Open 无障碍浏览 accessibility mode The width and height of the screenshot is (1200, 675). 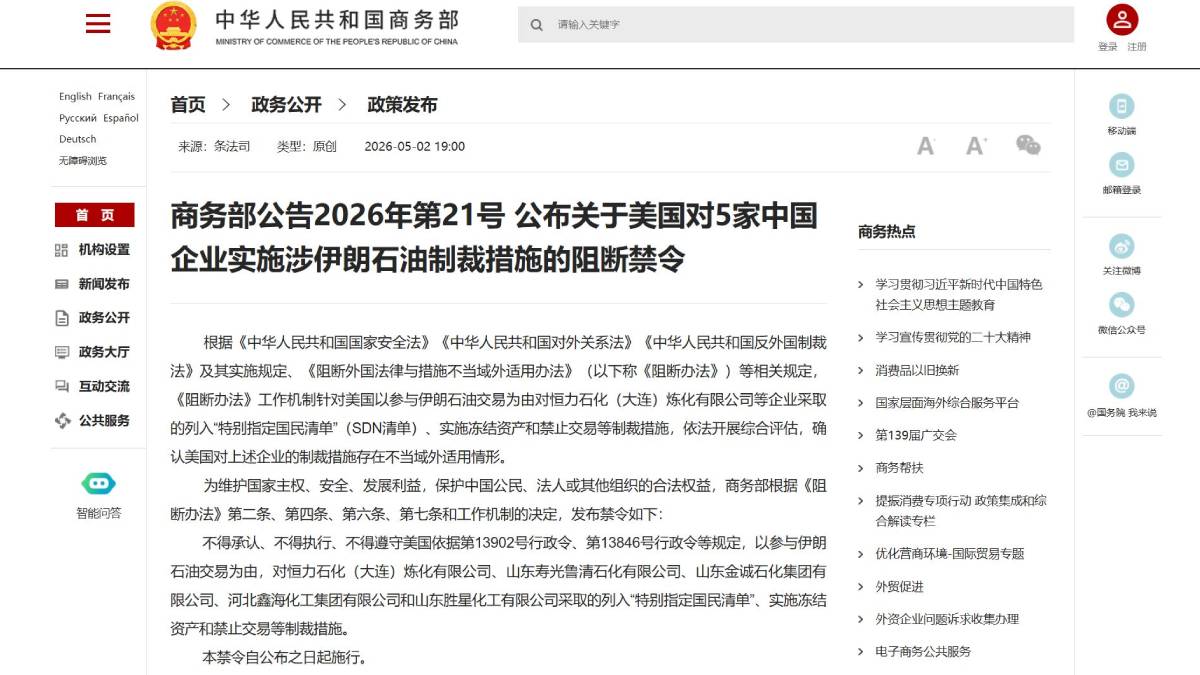[83, 161]
